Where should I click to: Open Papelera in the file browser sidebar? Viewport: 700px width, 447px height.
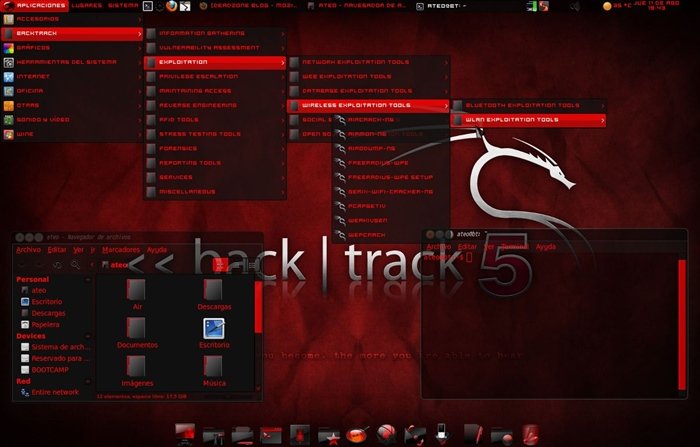(41, 325)
